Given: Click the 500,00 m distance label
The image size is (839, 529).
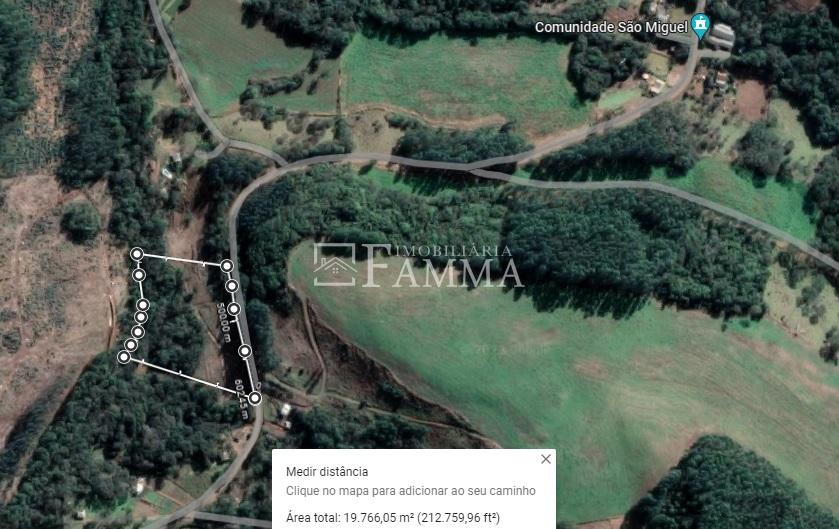Looking at the screenshot, I should pos(224,322).
